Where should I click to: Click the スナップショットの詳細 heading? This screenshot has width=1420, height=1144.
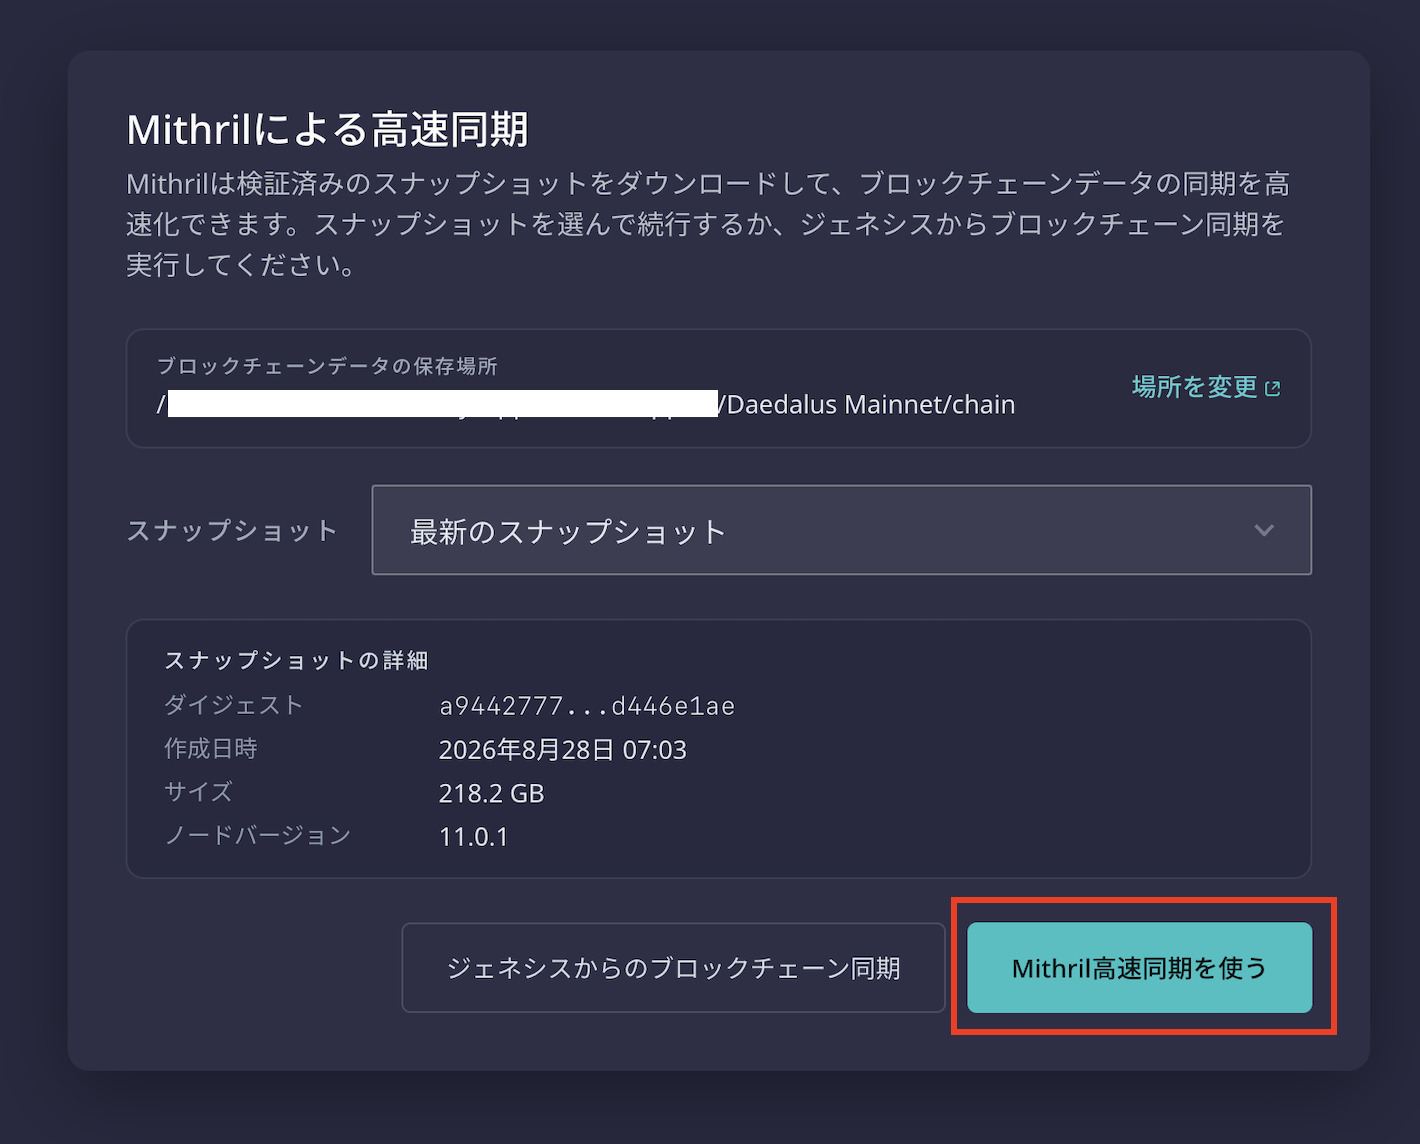click(x=296, y=660)
